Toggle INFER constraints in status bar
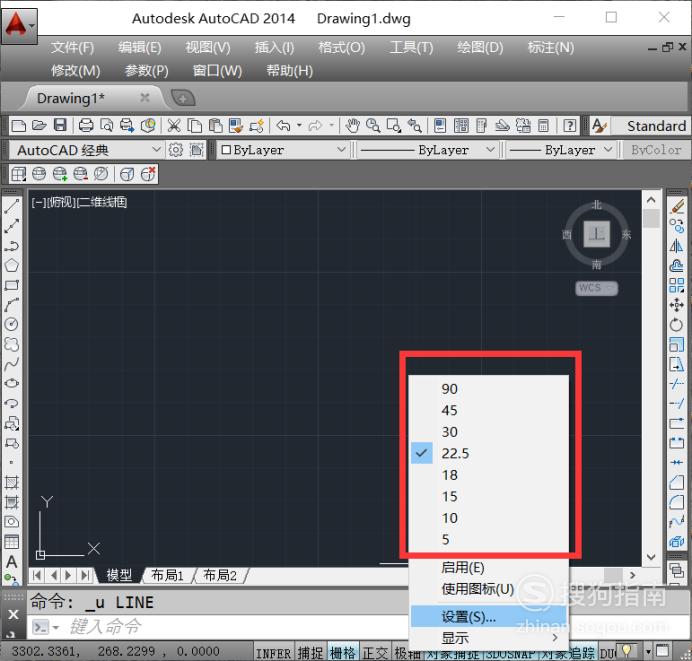 pyautogui.click(x=274, y=653)
